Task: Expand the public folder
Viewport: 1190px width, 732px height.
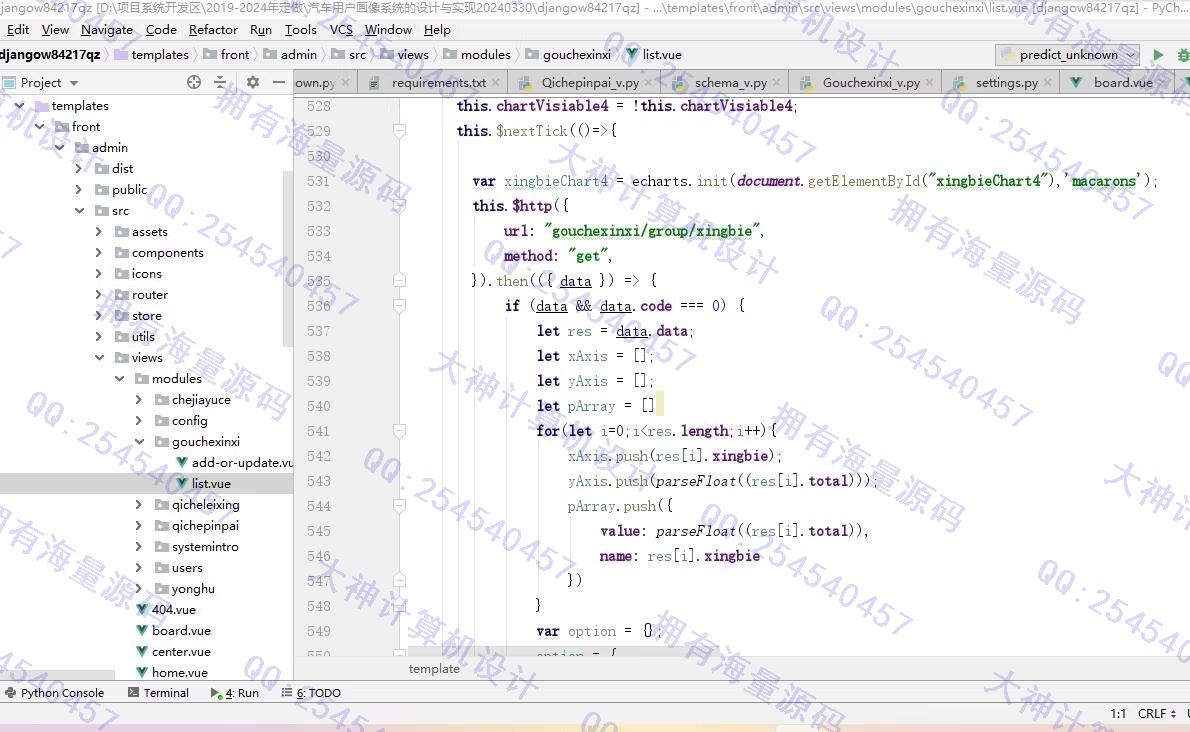Action: [79, 190]
